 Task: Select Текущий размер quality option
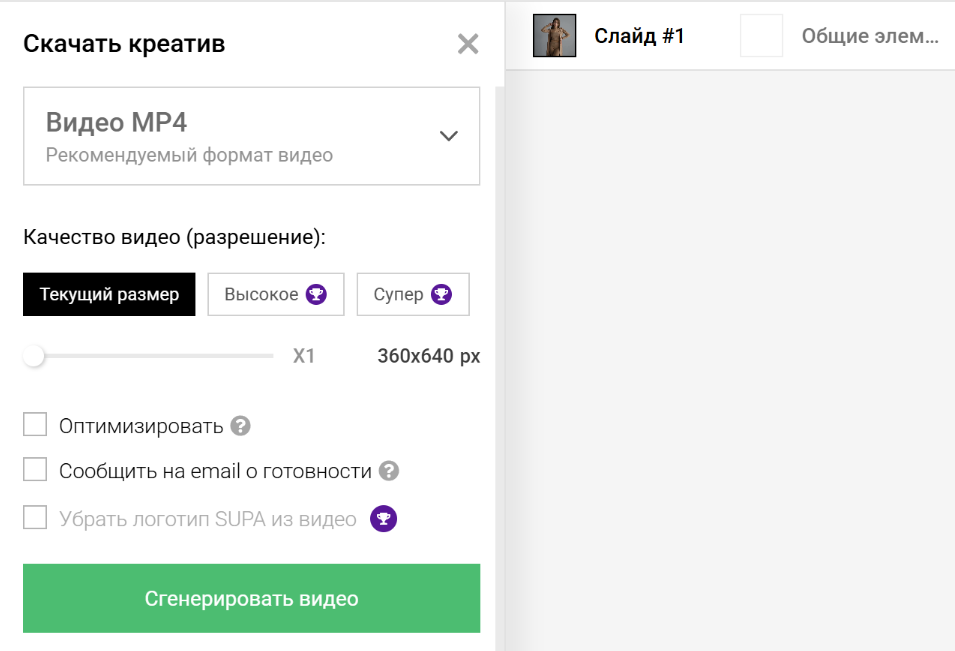109,295
